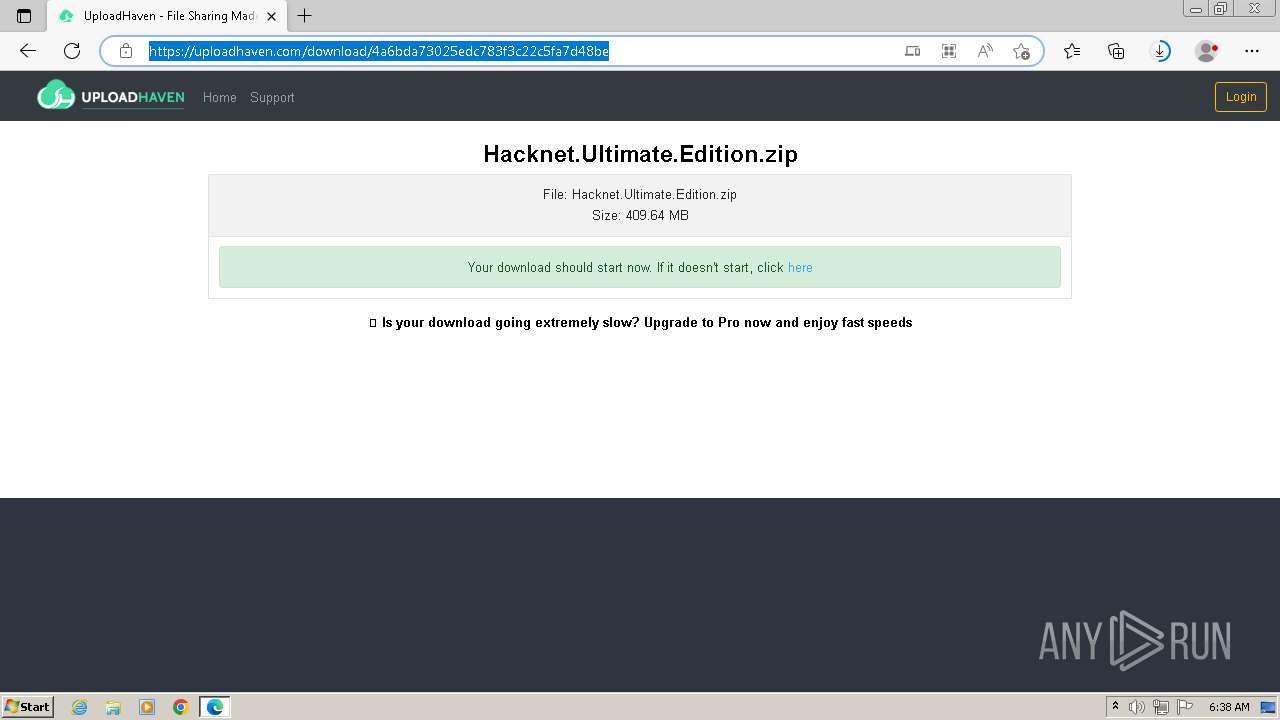Screen dimensions: 1280x720
Task: Open media player taskbar icon
Action: 147,707
